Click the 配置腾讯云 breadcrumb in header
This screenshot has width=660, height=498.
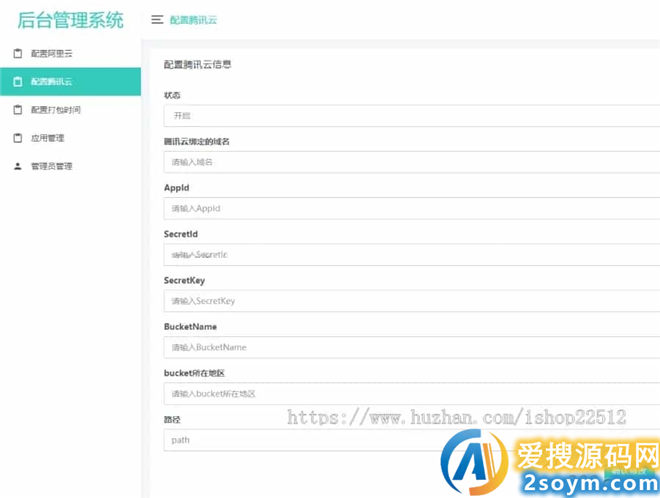coord(193,20)
